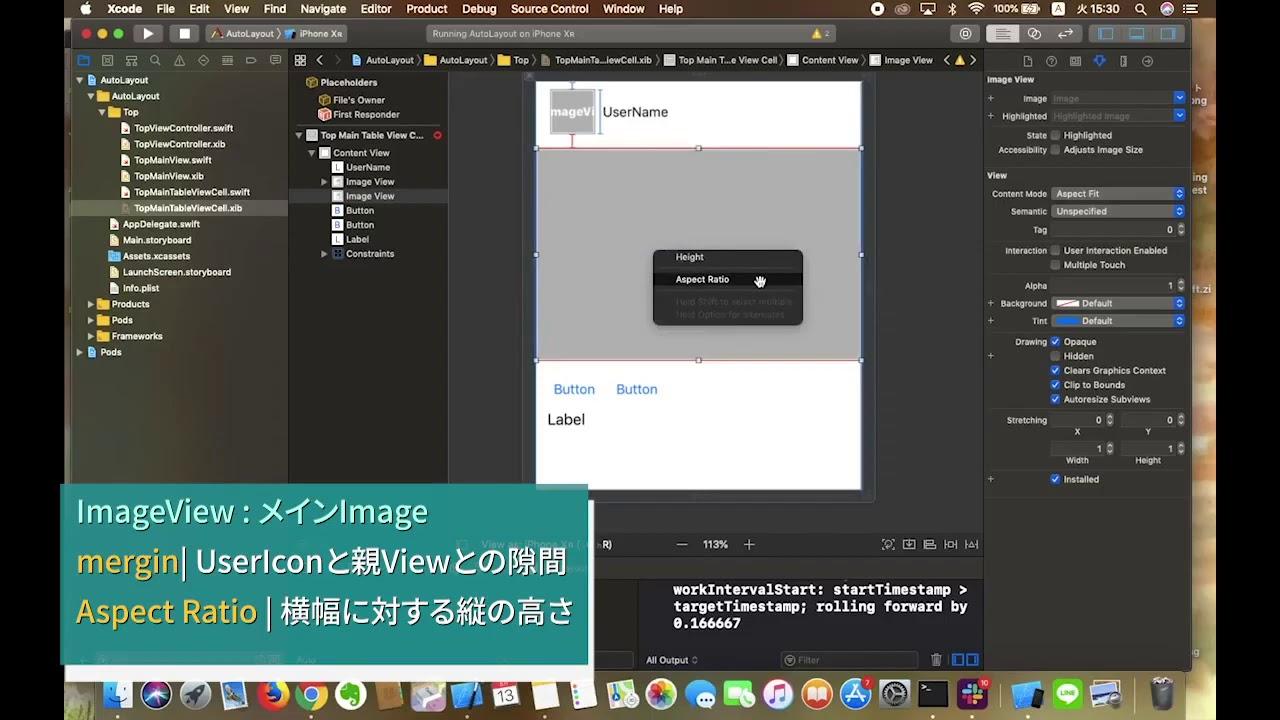Stop the running app with Stop button
Viewport: 1280px width, 720px height.
coord(184,33)
